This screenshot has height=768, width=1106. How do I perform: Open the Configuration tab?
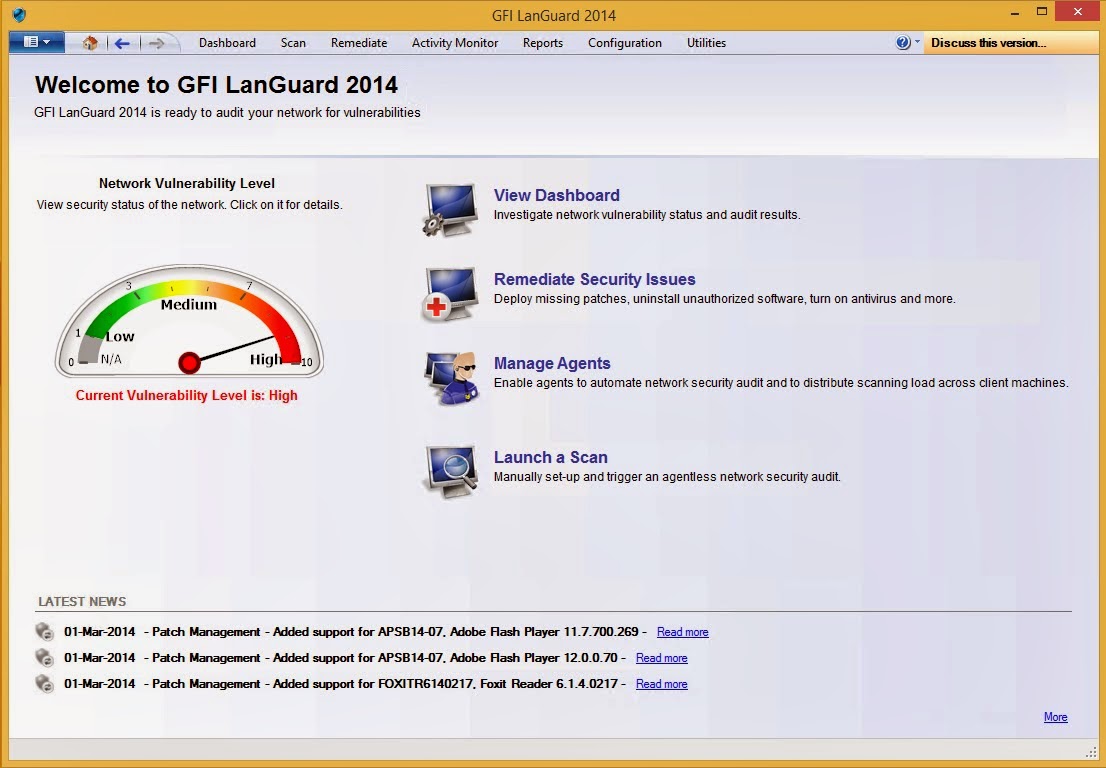pos(625,43)
